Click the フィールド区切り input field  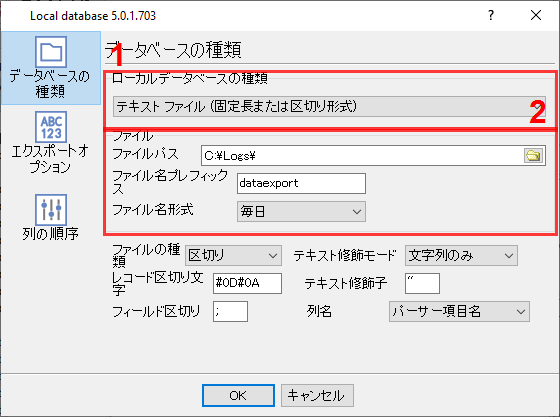coord(230,312)
